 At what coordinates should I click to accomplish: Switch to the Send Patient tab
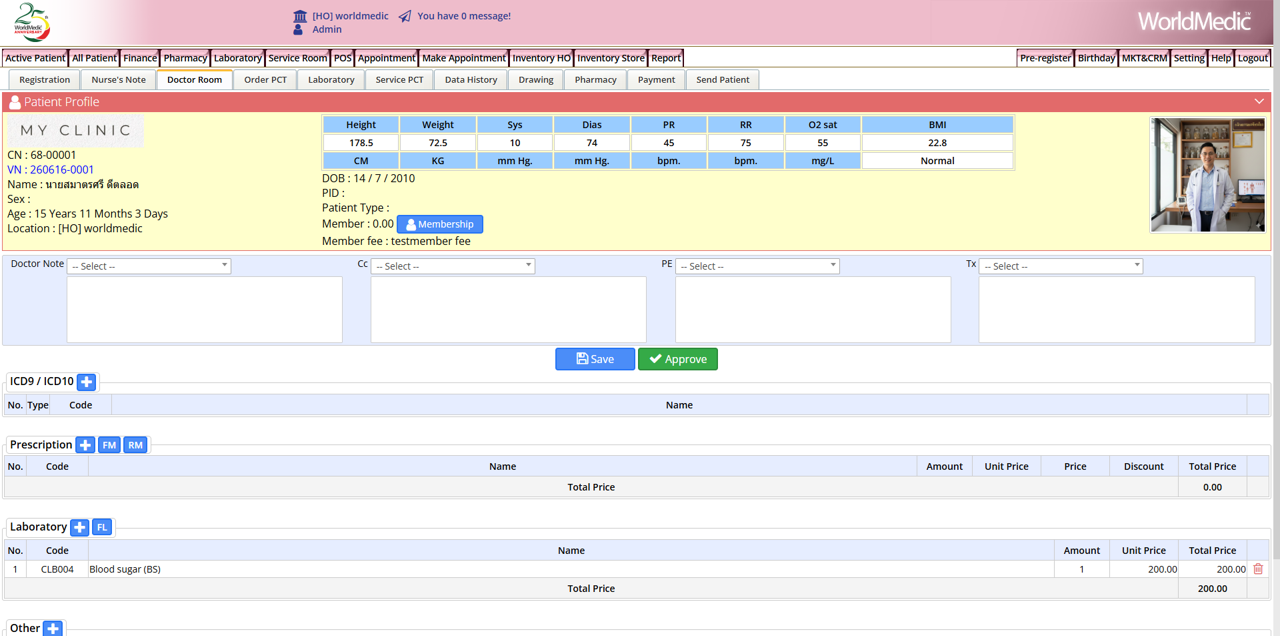pyautogui.click(x=723, y=80)
